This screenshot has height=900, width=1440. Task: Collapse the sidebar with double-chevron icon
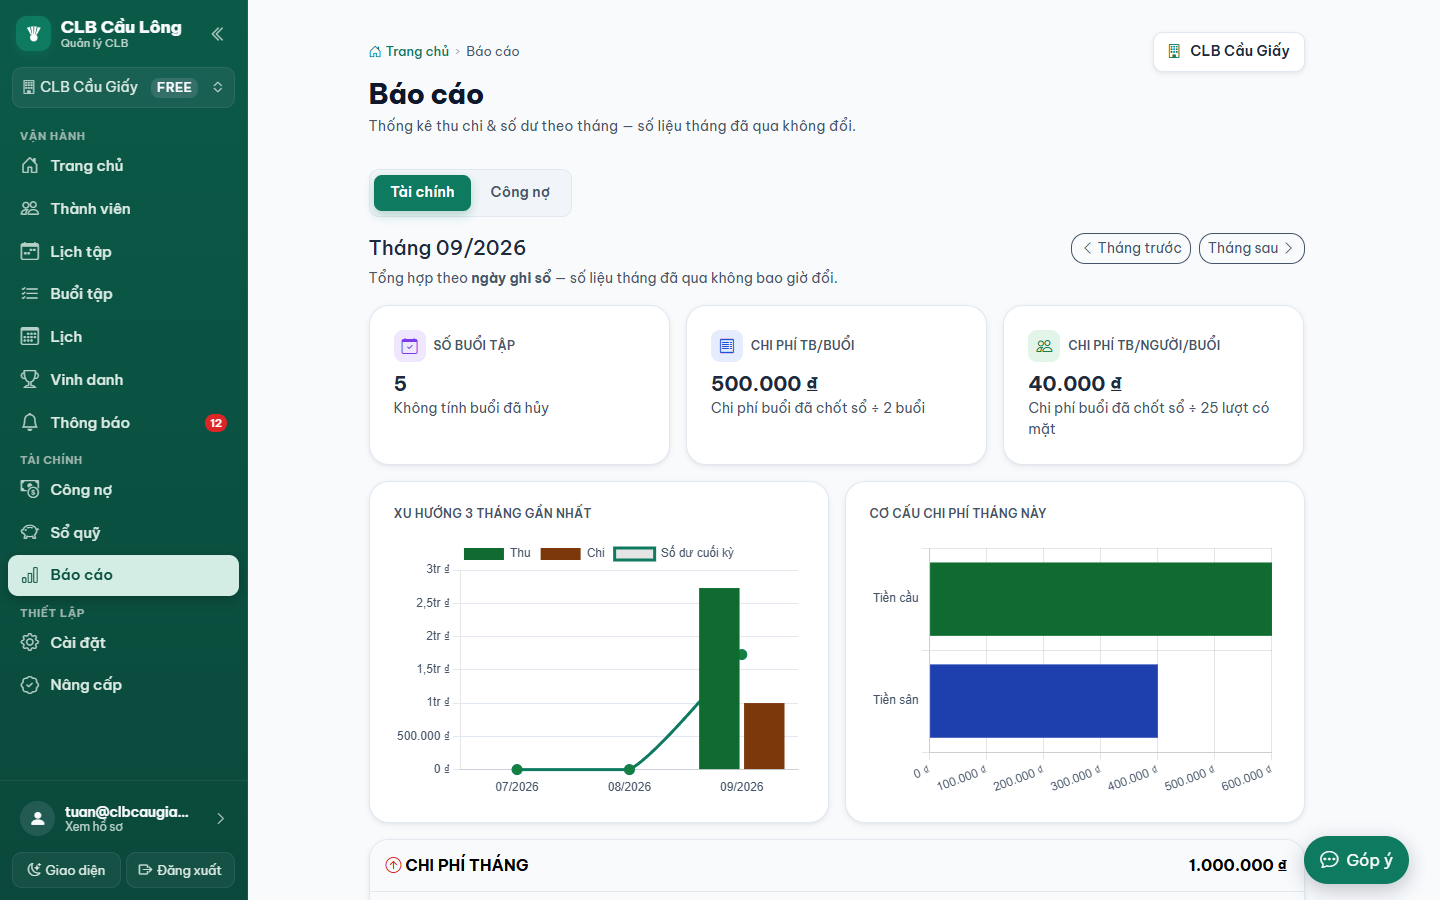coord(217,34)
